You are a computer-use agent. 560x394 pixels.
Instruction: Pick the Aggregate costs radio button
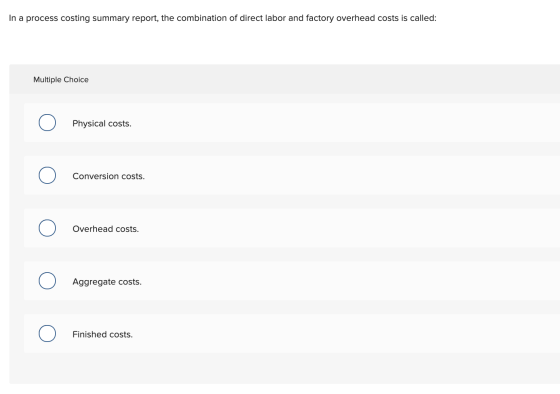click(x=47, y=281)
